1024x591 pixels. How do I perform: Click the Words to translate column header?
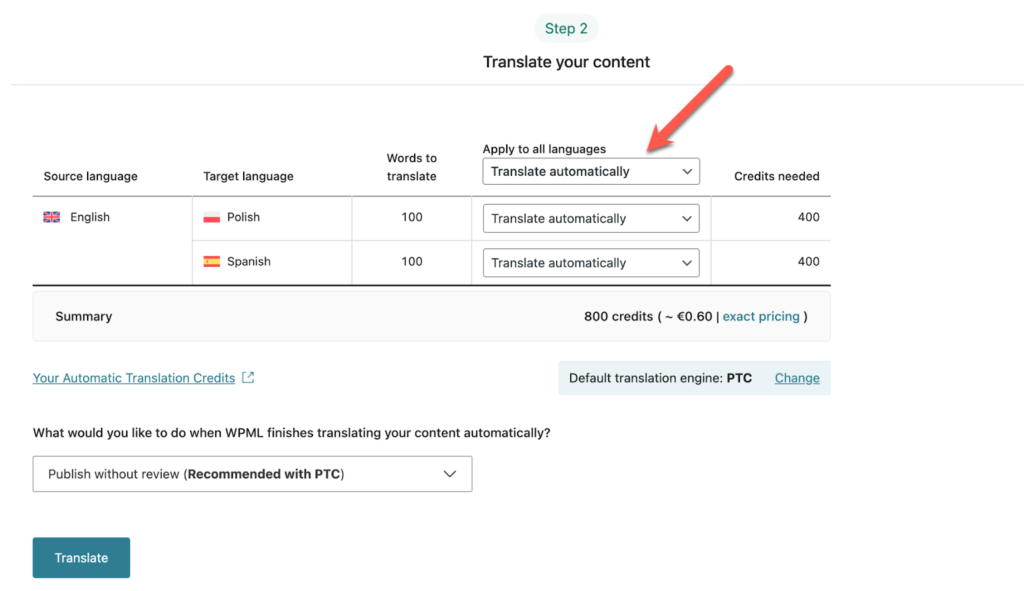click(x=412, y=167)
